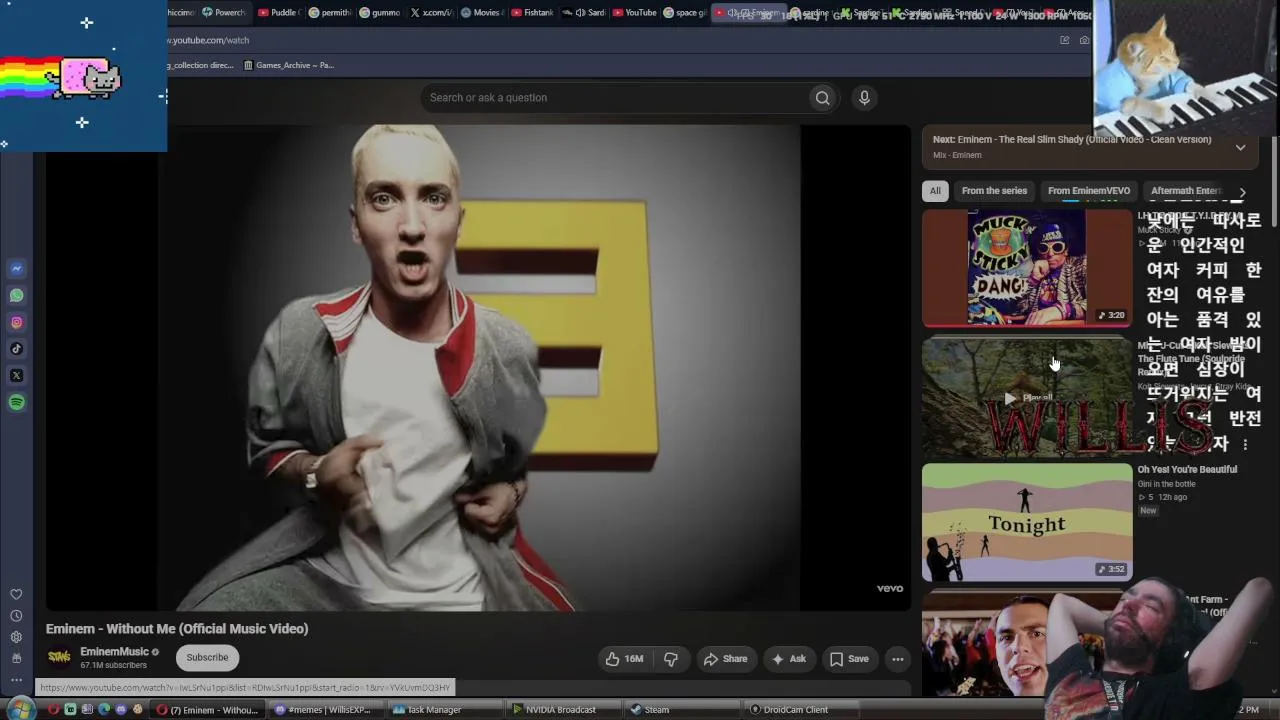Launch Edge from the quick launch bar

pos(104,710)
